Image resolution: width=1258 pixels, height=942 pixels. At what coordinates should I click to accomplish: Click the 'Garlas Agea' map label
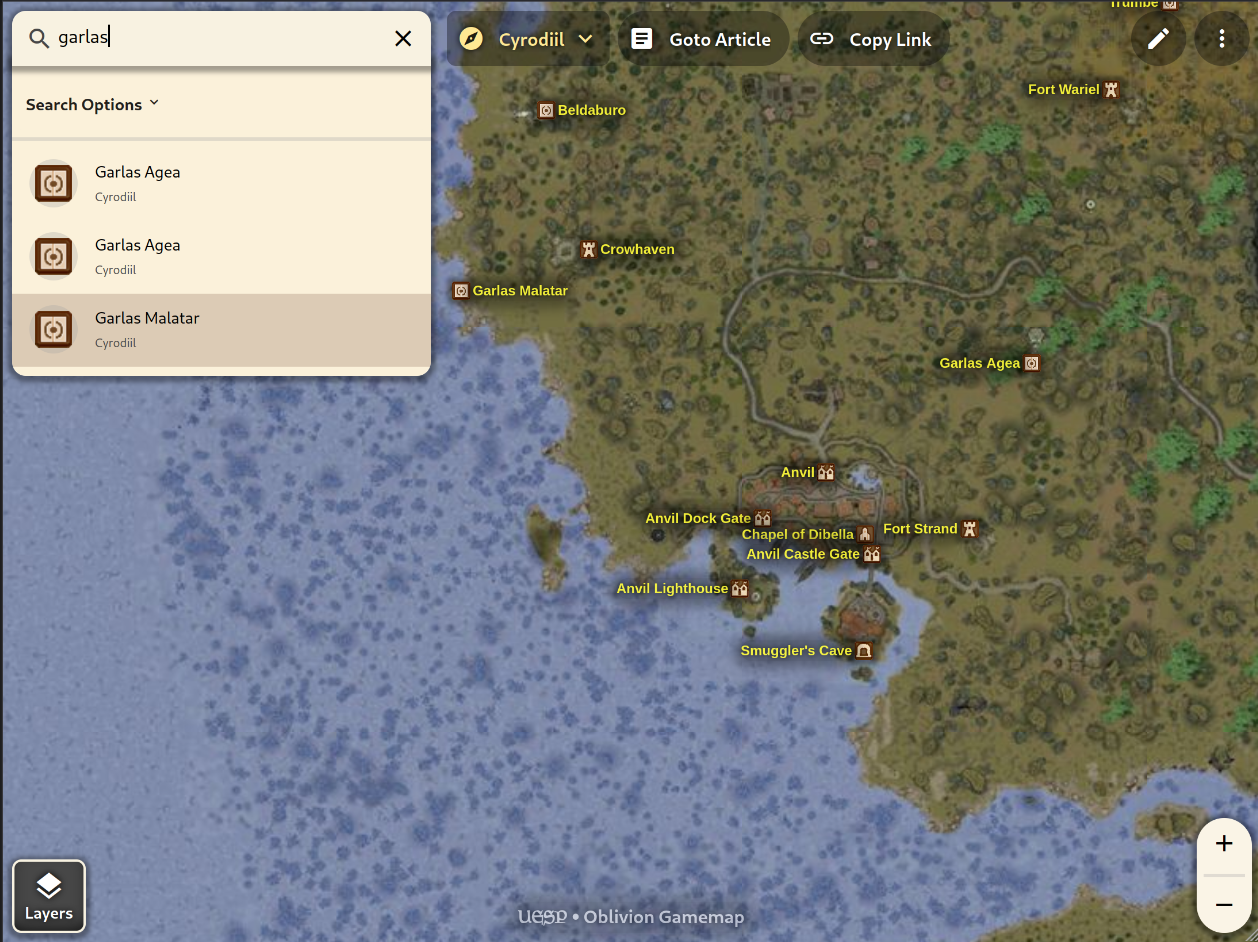point(980,363)
